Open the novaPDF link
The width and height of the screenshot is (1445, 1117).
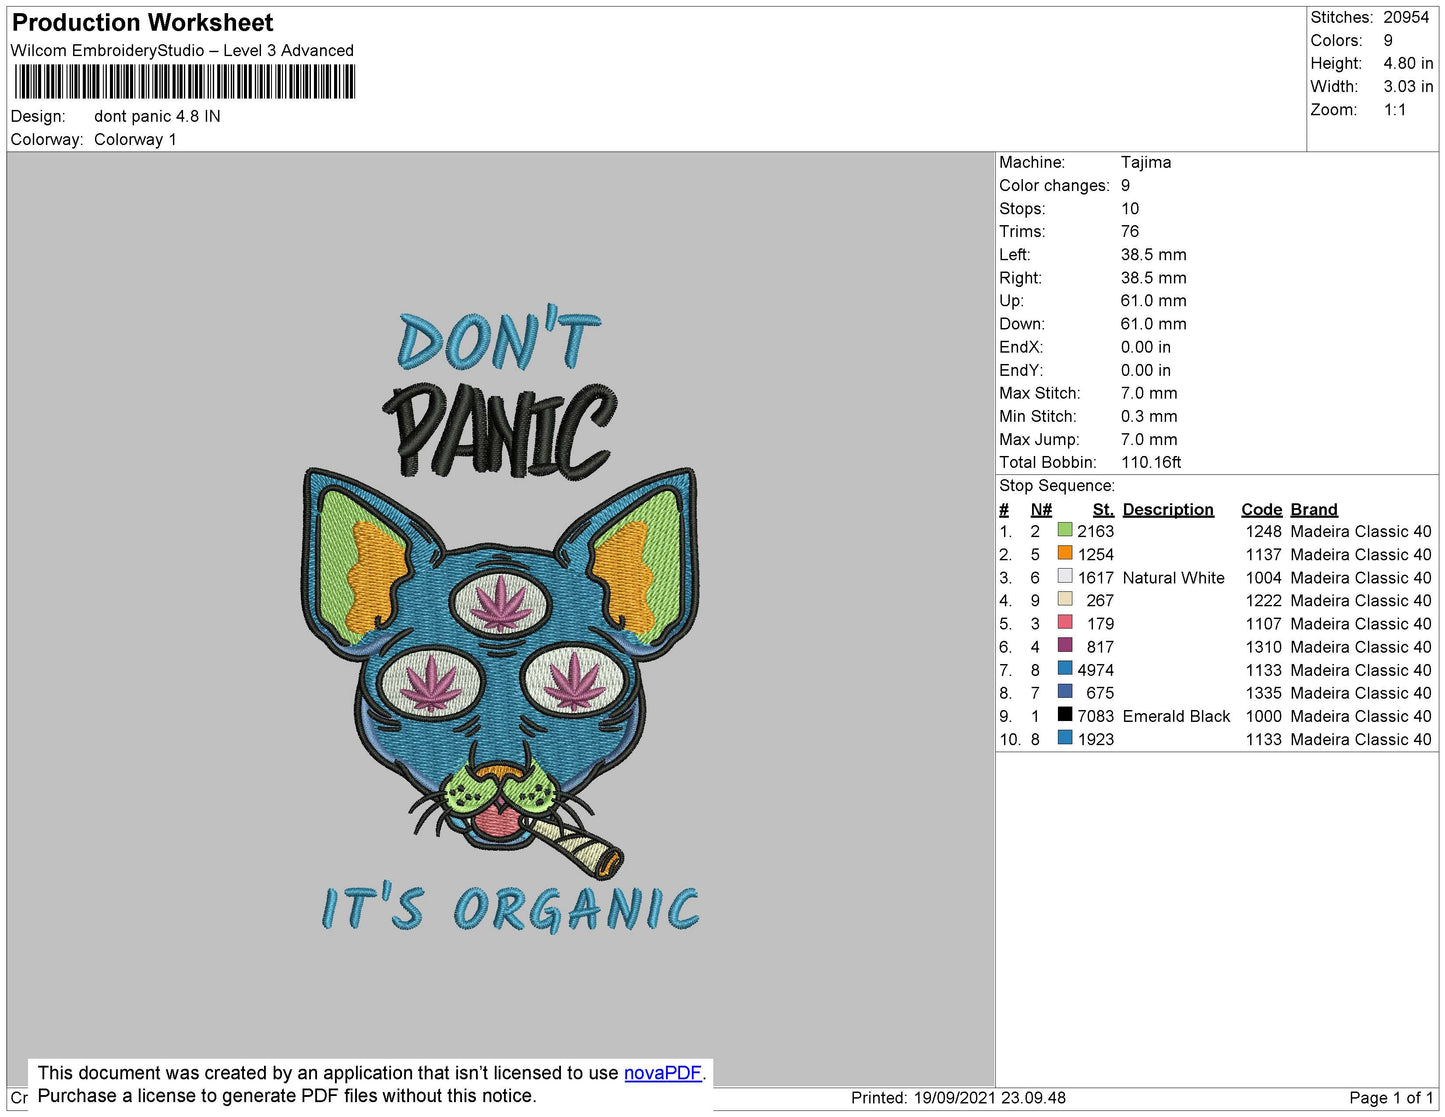pos(662,1073)
